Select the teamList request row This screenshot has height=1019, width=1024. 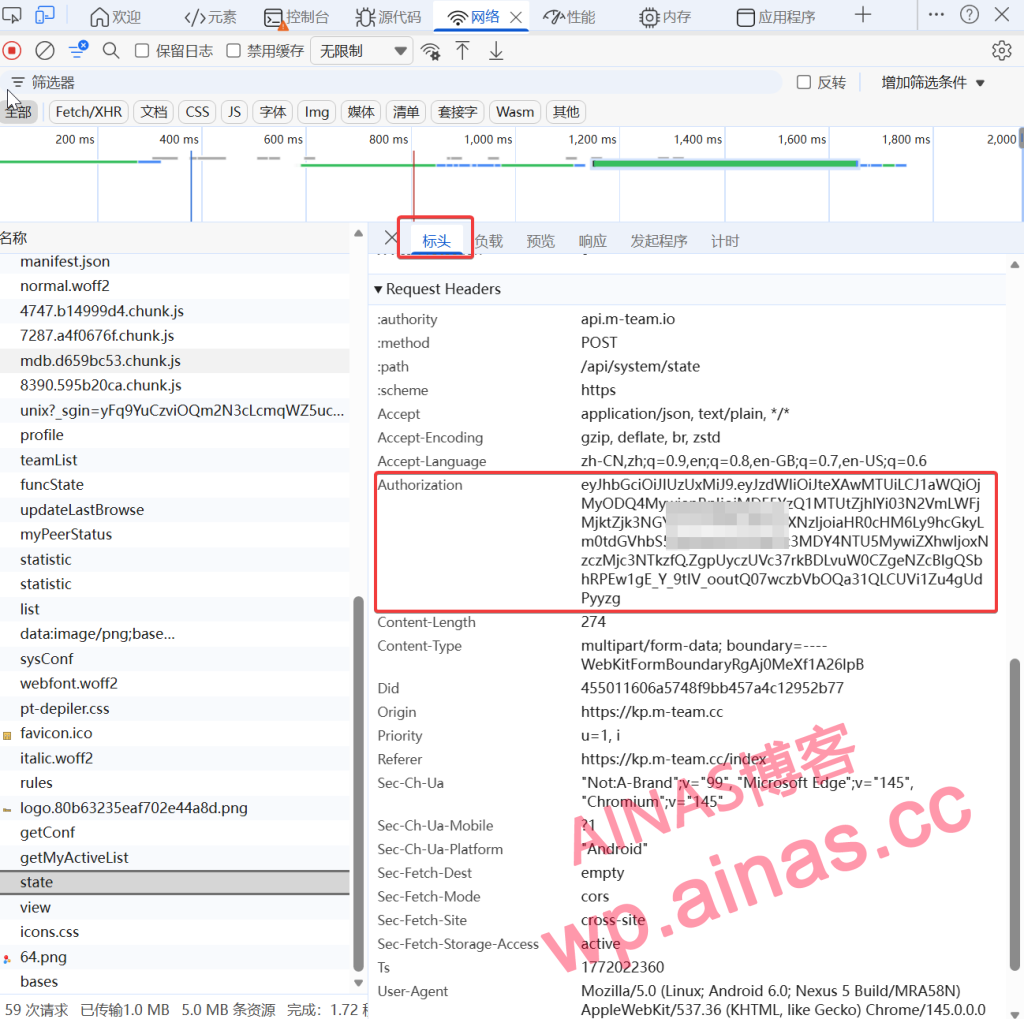[175, 460]
